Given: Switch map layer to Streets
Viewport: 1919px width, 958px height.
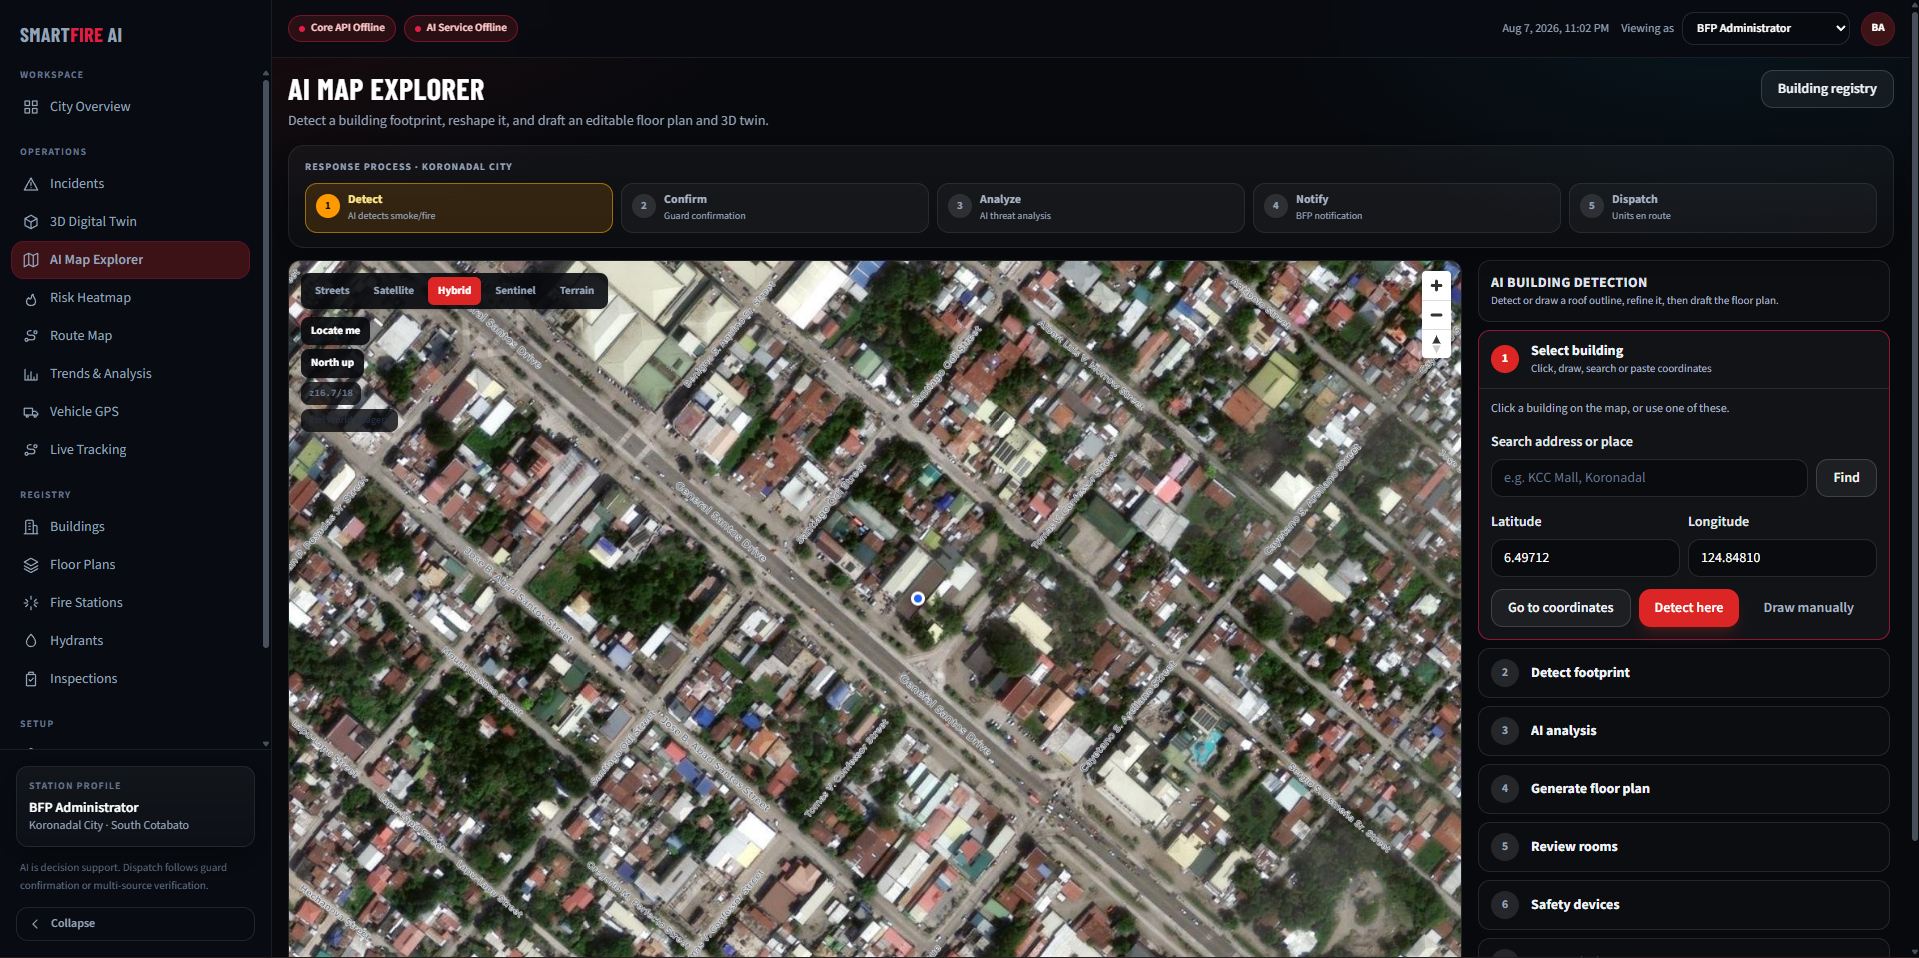Looking at the screenshot, I should [332, 291].
